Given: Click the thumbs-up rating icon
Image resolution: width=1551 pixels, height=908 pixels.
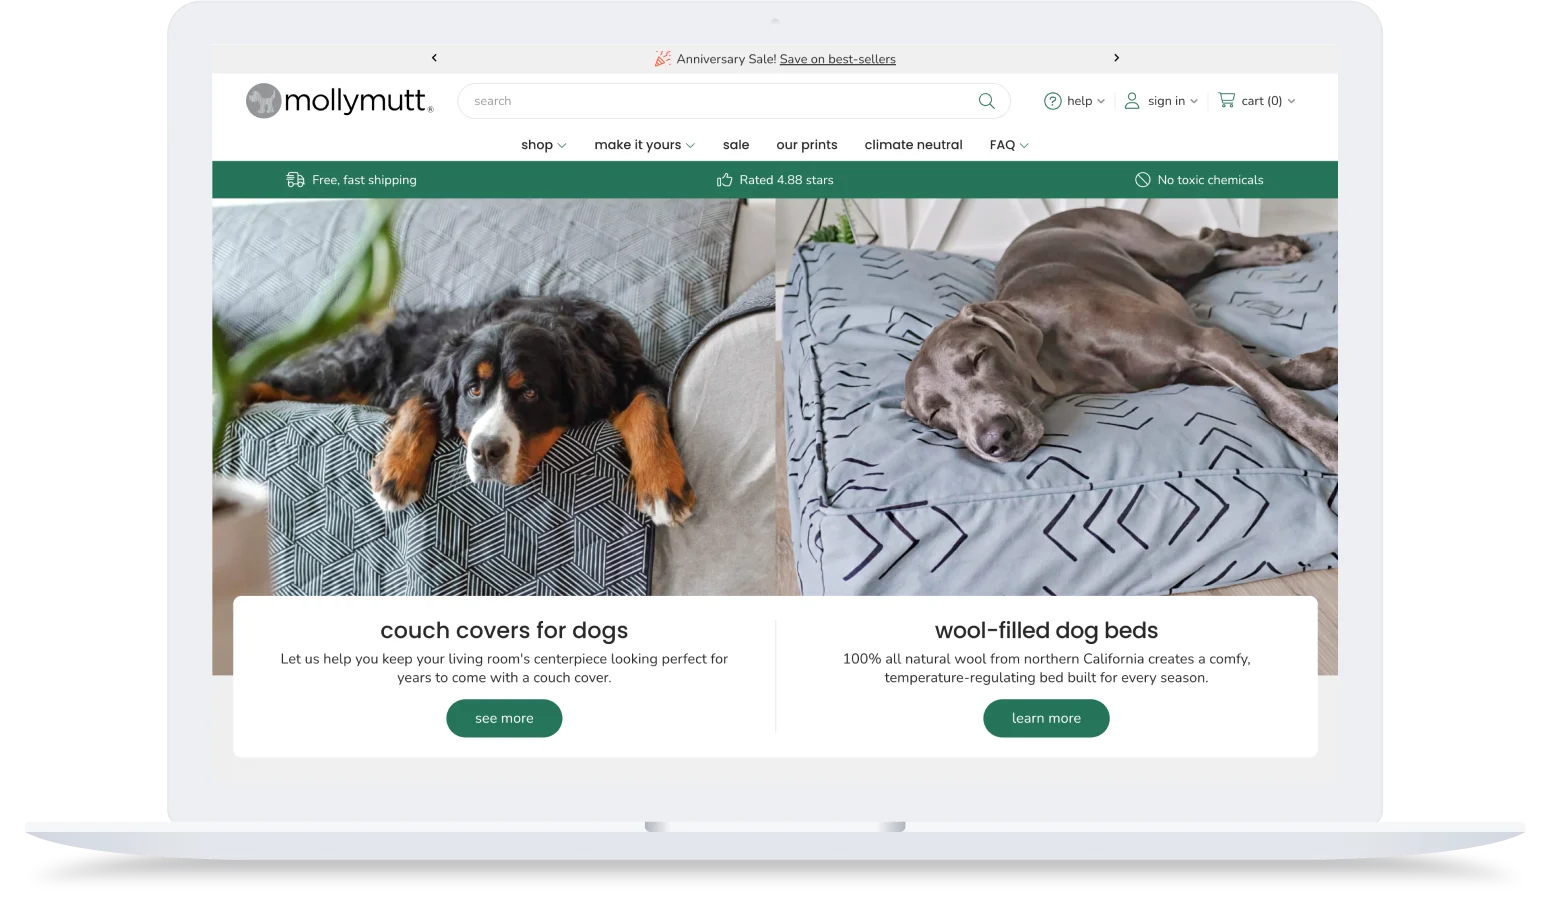Looking at the screenshot, I should 724,179.
